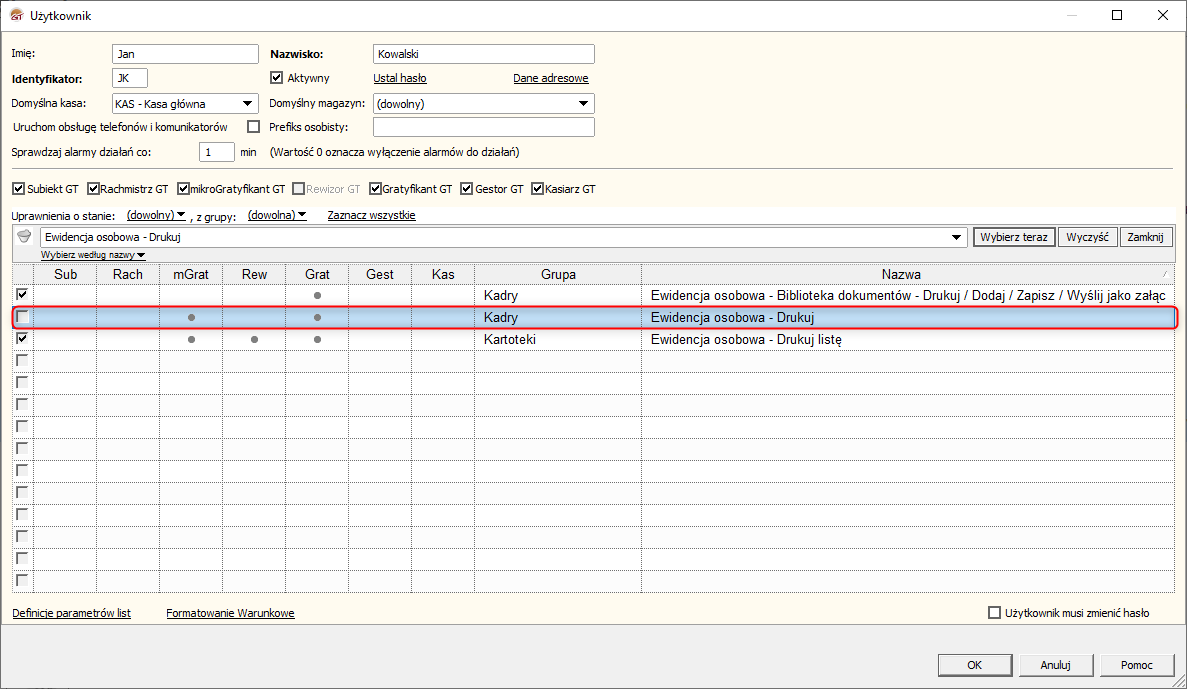Viewport: 1187px width, 689px height.
Task: Click the highlighted 'Ewidencja osobowa - Drukuj' name
Action: point(732,317)
